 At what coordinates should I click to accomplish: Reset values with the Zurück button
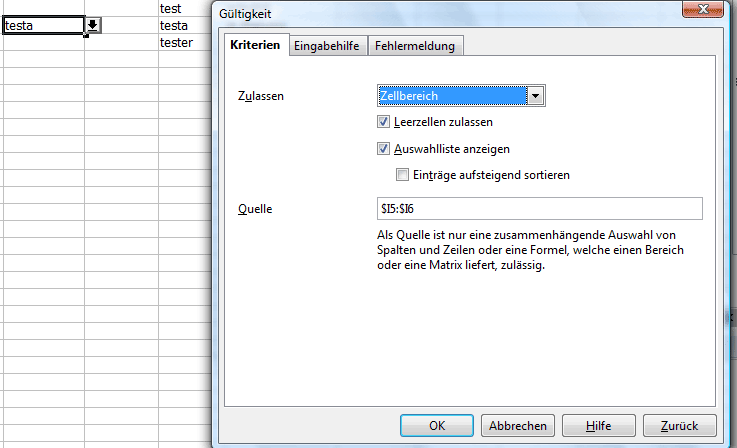[x=679, y=425]
